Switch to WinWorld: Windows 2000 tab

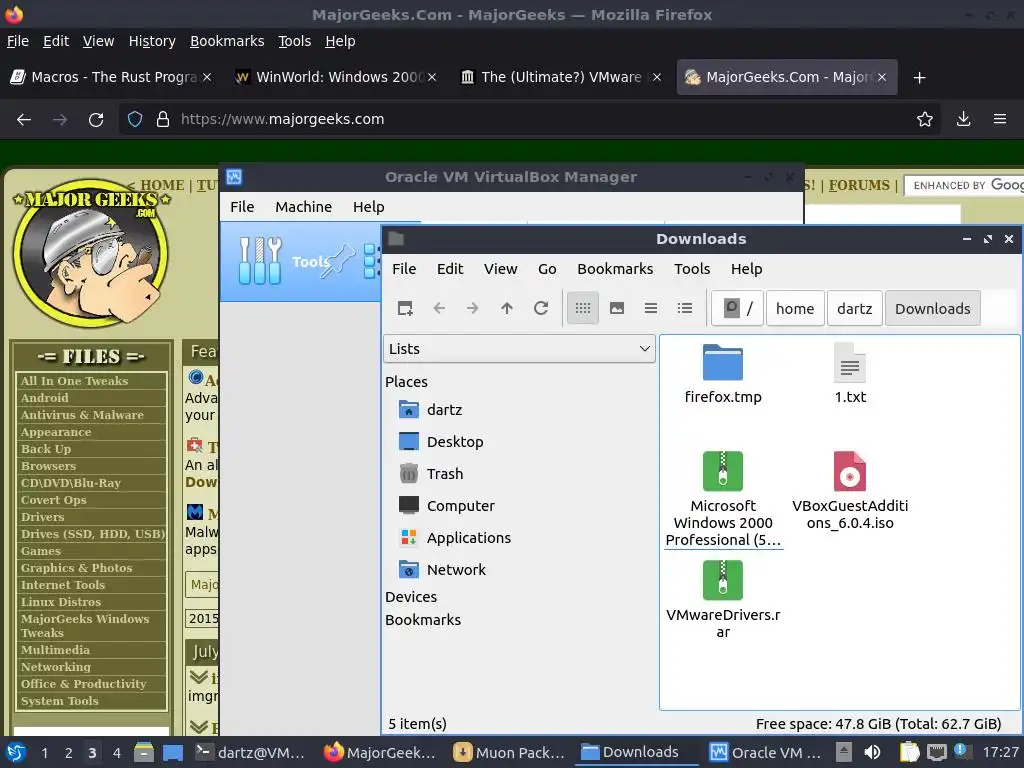pyautogui.click(x=335, y=77)
